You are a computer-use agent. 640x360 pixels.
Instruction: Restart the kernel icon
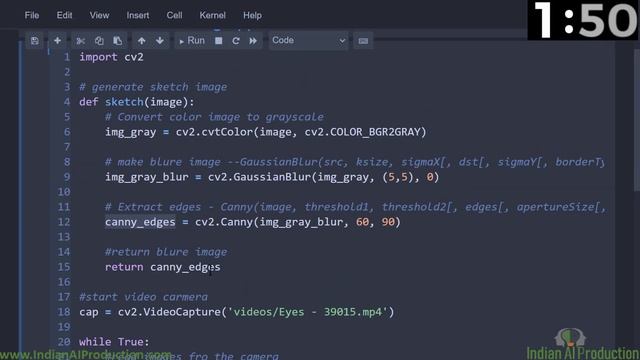[x=236, y=40]
